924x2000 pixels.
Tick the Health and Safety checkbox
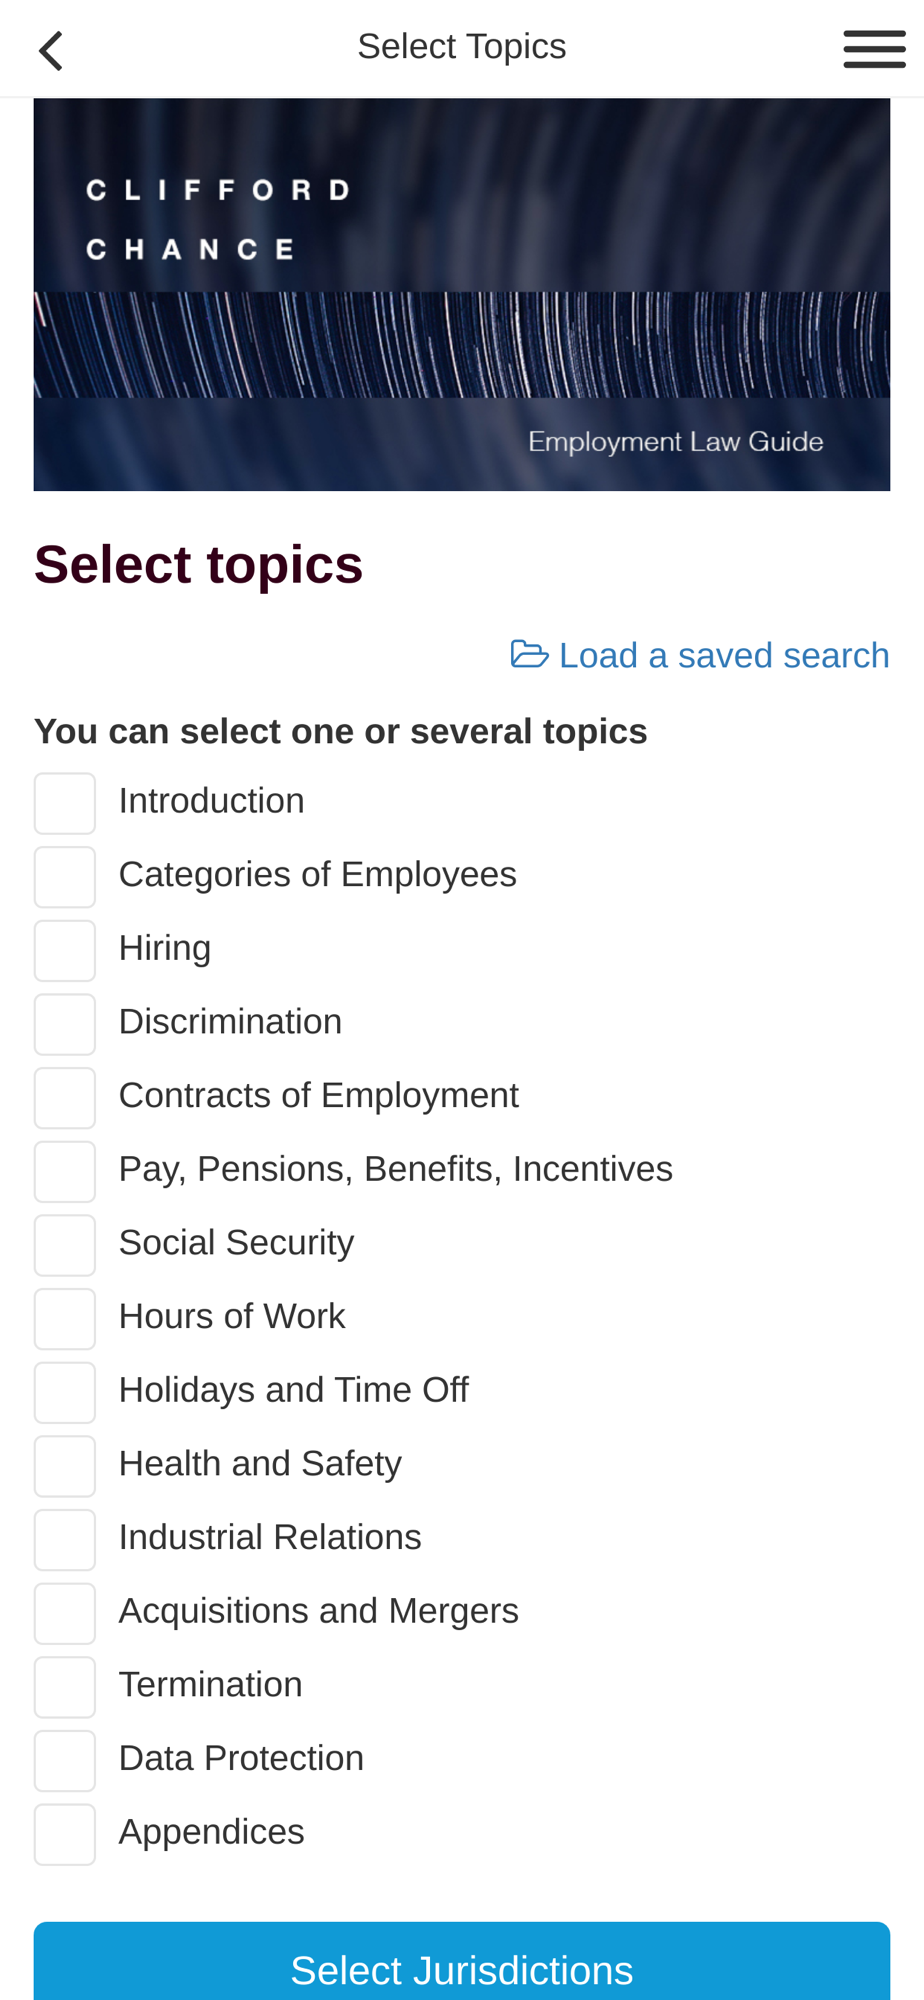(65, 1466)
